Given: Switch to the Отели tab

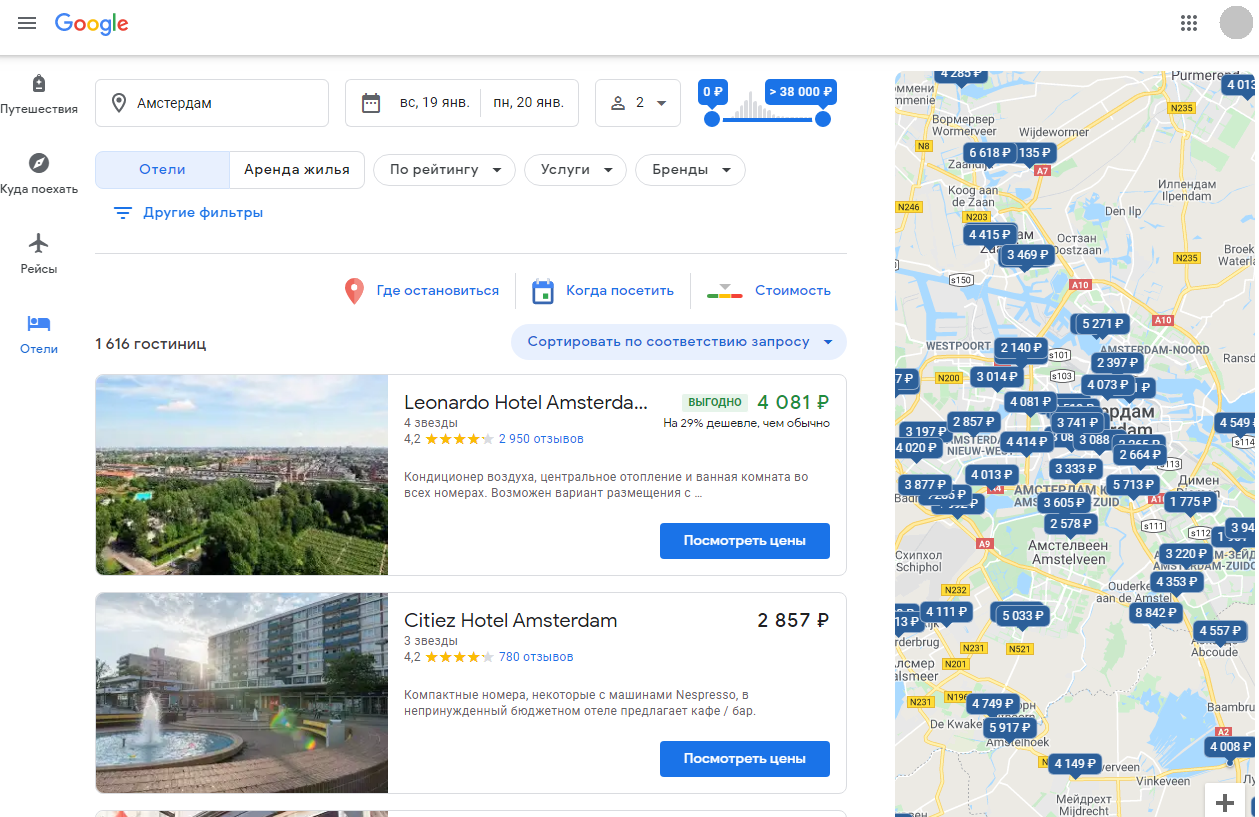Looking at the screenshot, I should [162, 170].
